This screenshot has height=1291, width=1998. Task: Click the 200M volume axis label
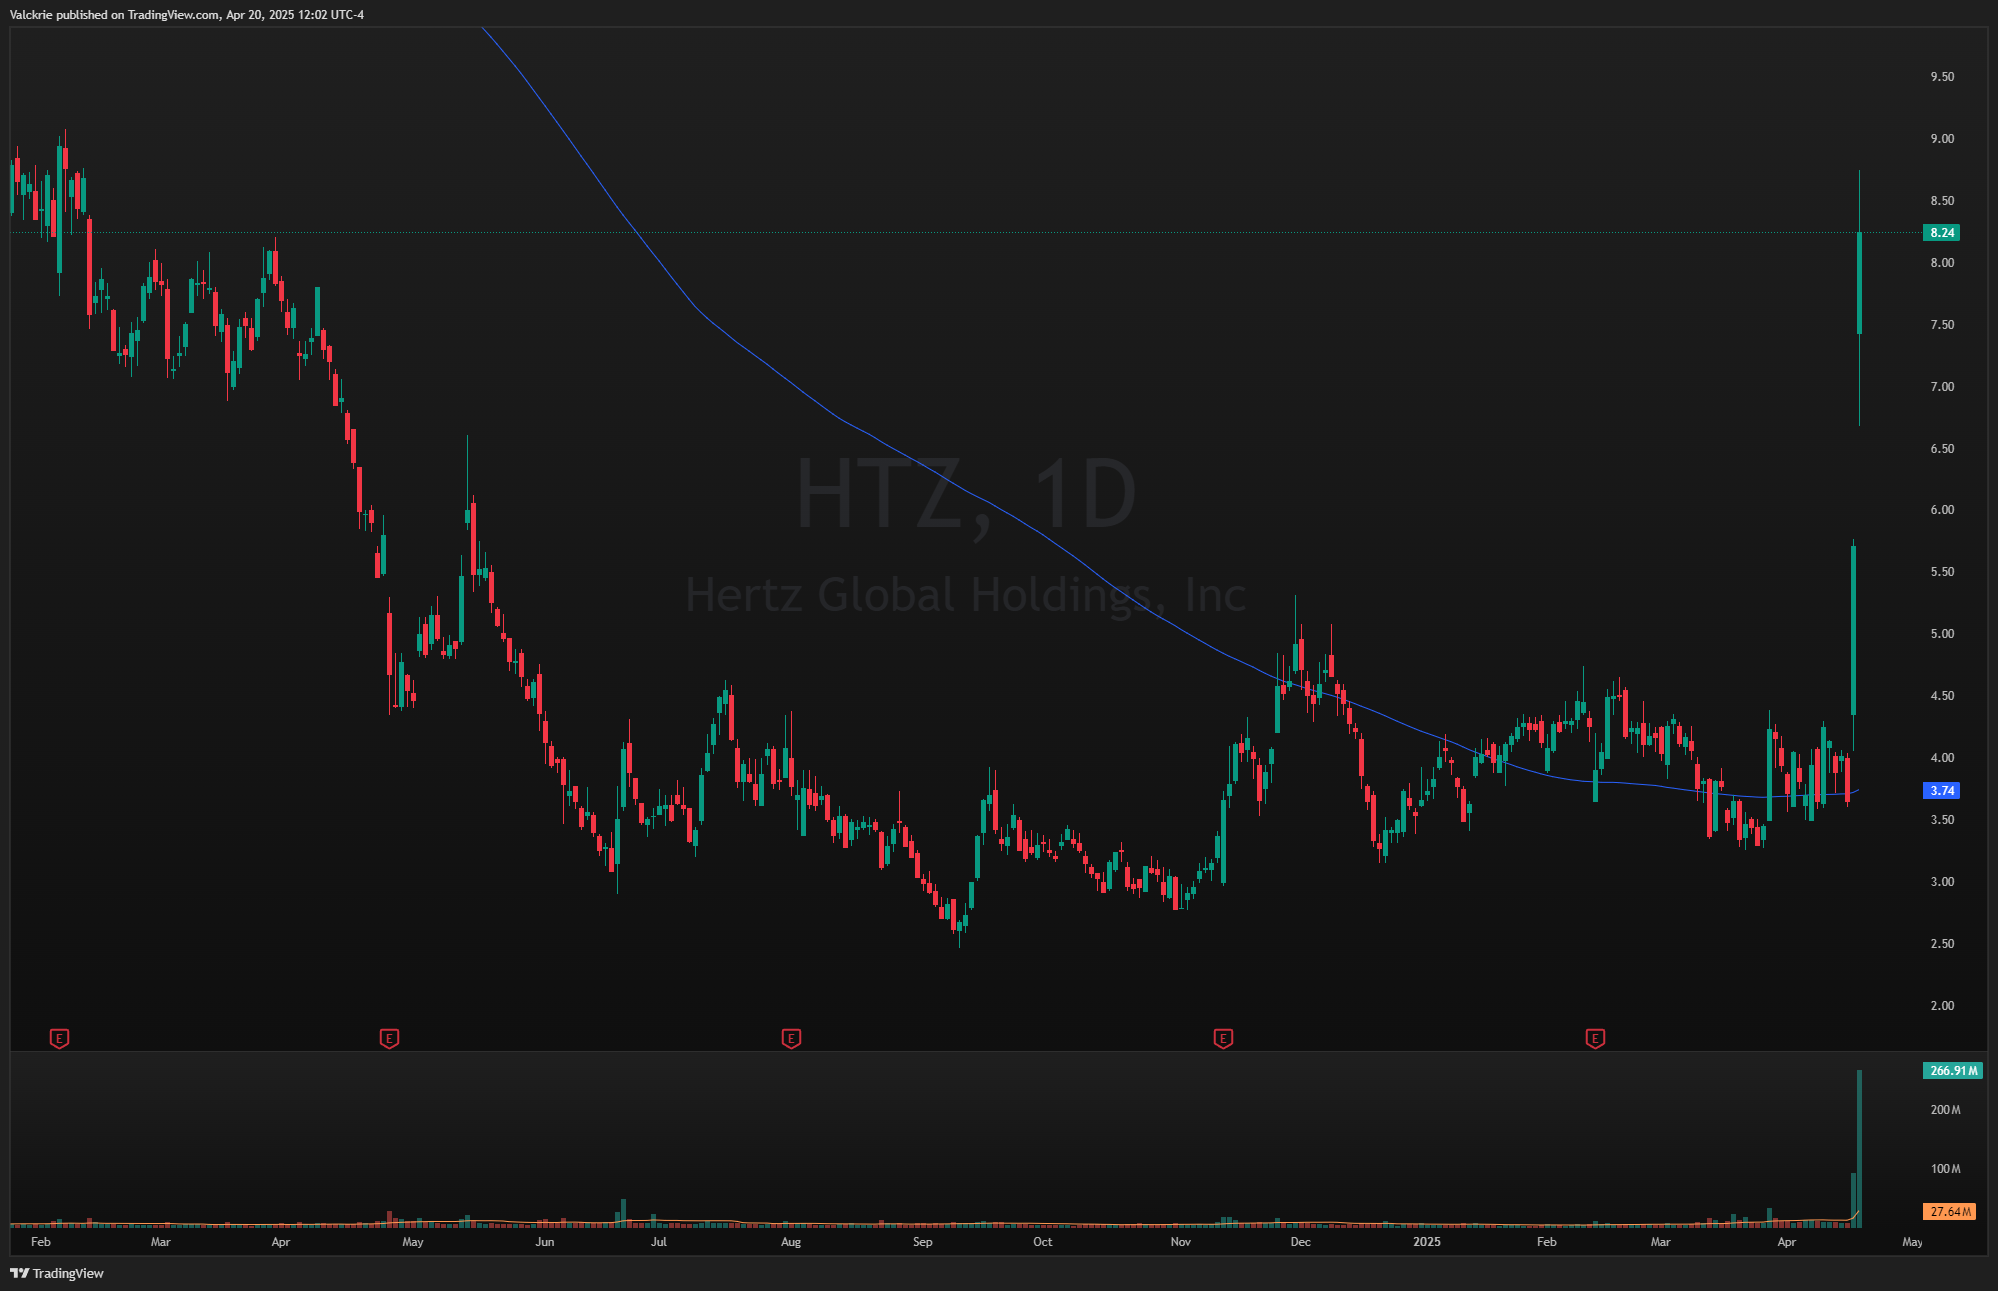pos(1945,1110)
